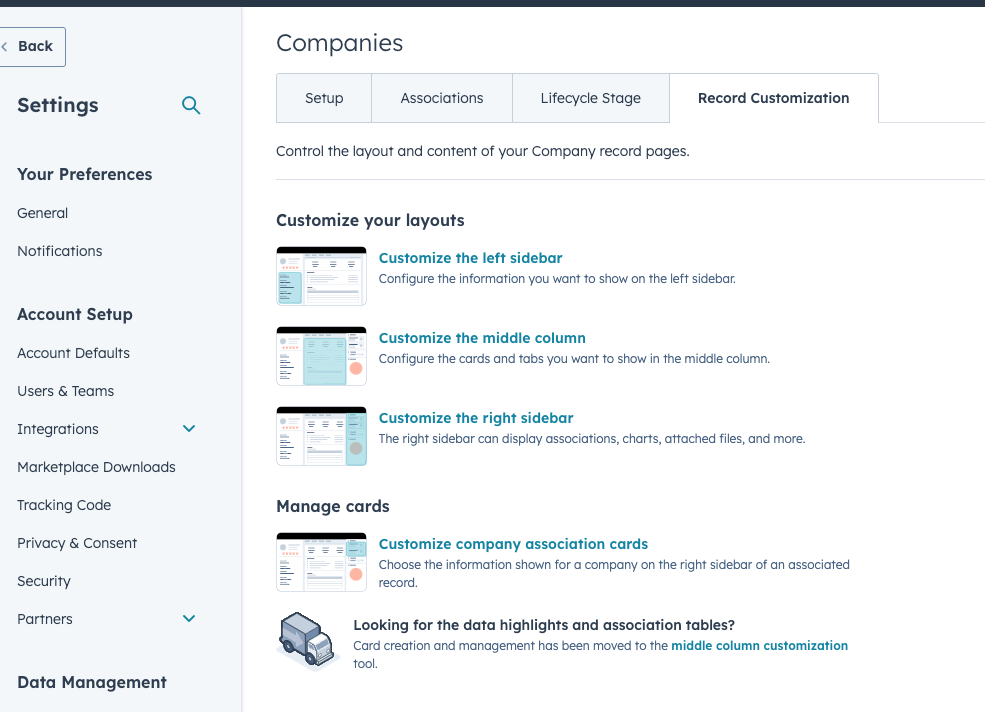Switch to the Associations tab
This screenshot has height=712, width=985.
[441, 98]
